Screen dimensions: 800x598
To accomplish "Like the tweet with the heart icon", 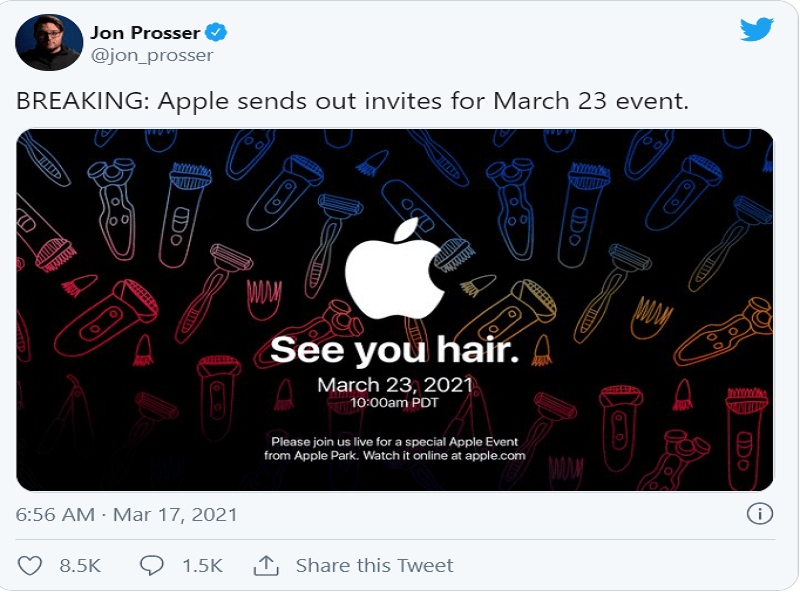I will [x=31, y=565].
